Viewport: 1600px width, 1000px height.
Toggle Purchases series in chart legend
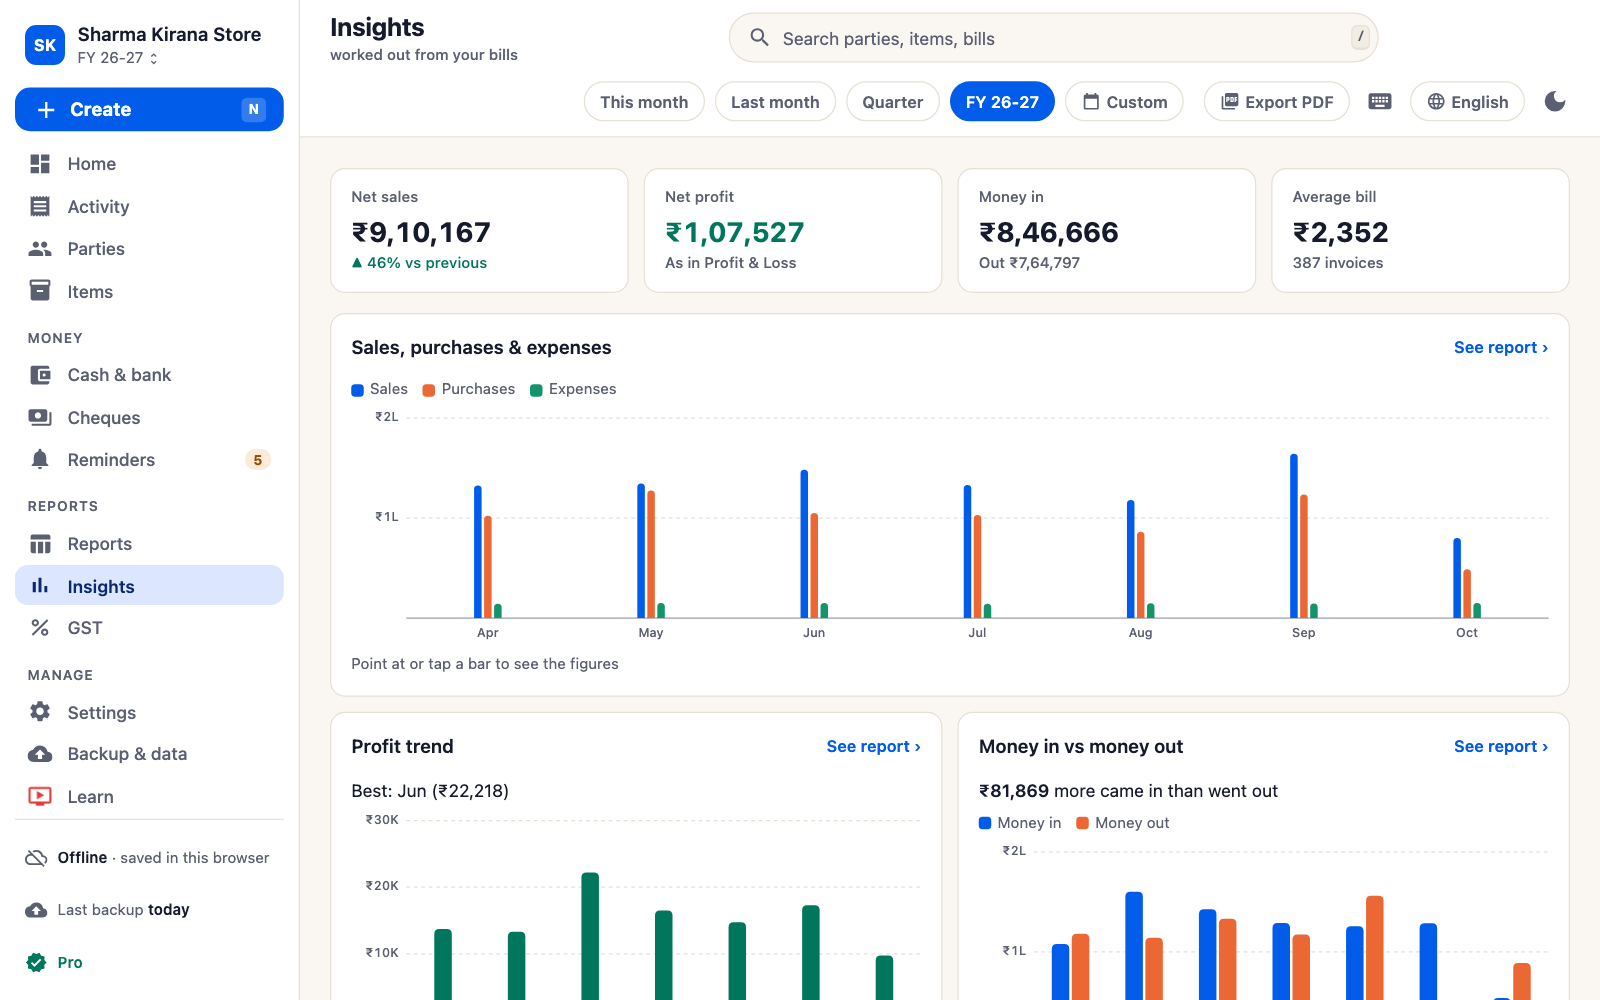(x=469, y=389)
